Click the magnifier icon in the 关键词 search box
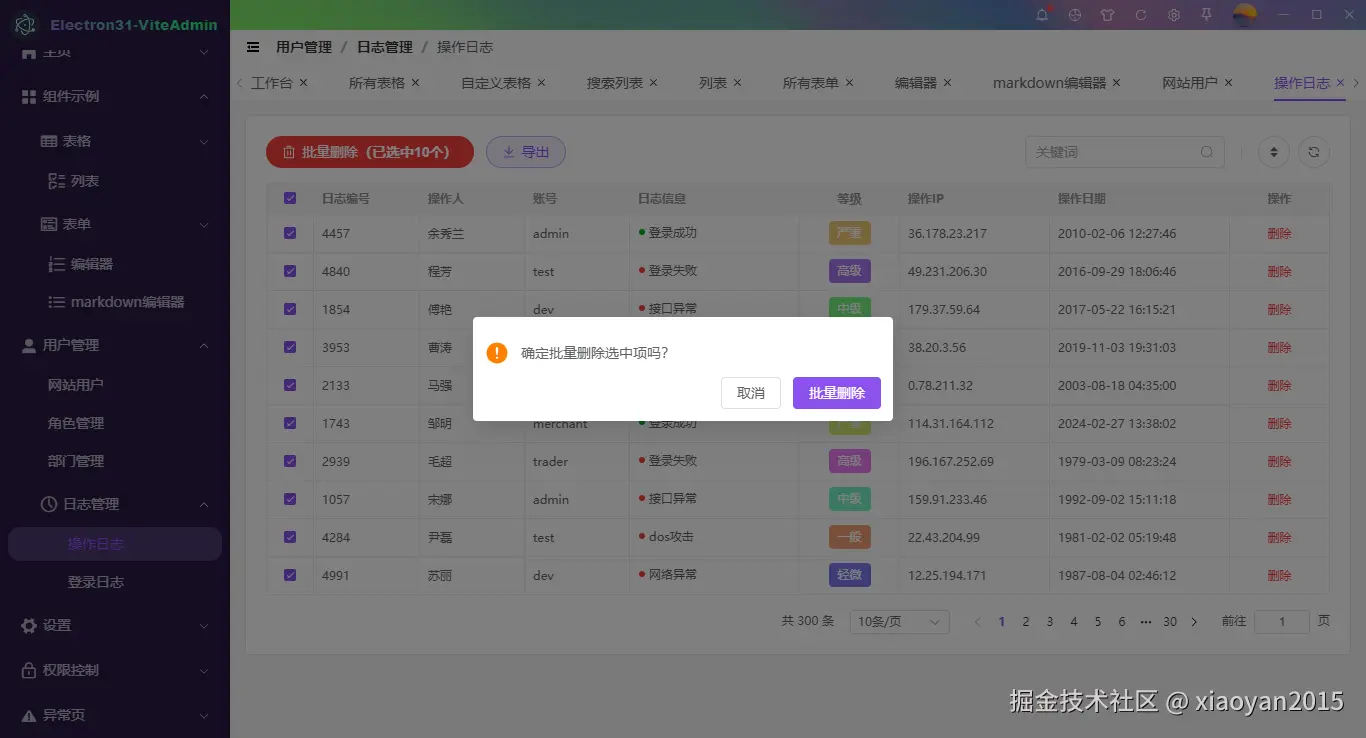Viewport: 1366px width, 738px height. click(1207, 152)
